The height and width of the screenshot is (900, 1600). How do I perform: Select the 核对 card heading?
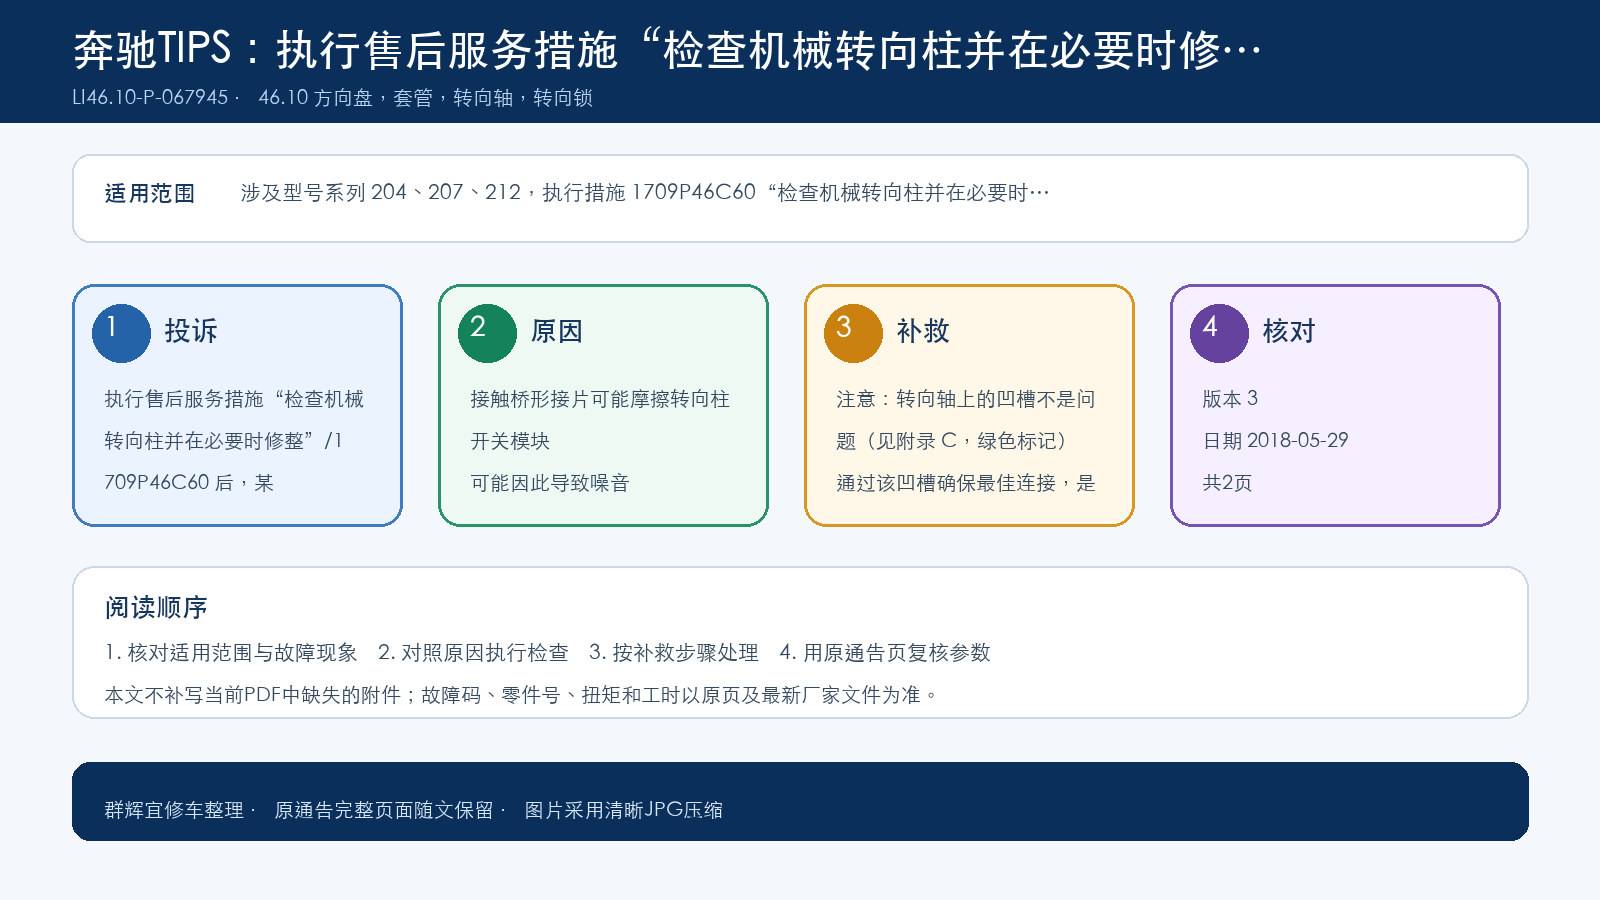(1289, 331)
